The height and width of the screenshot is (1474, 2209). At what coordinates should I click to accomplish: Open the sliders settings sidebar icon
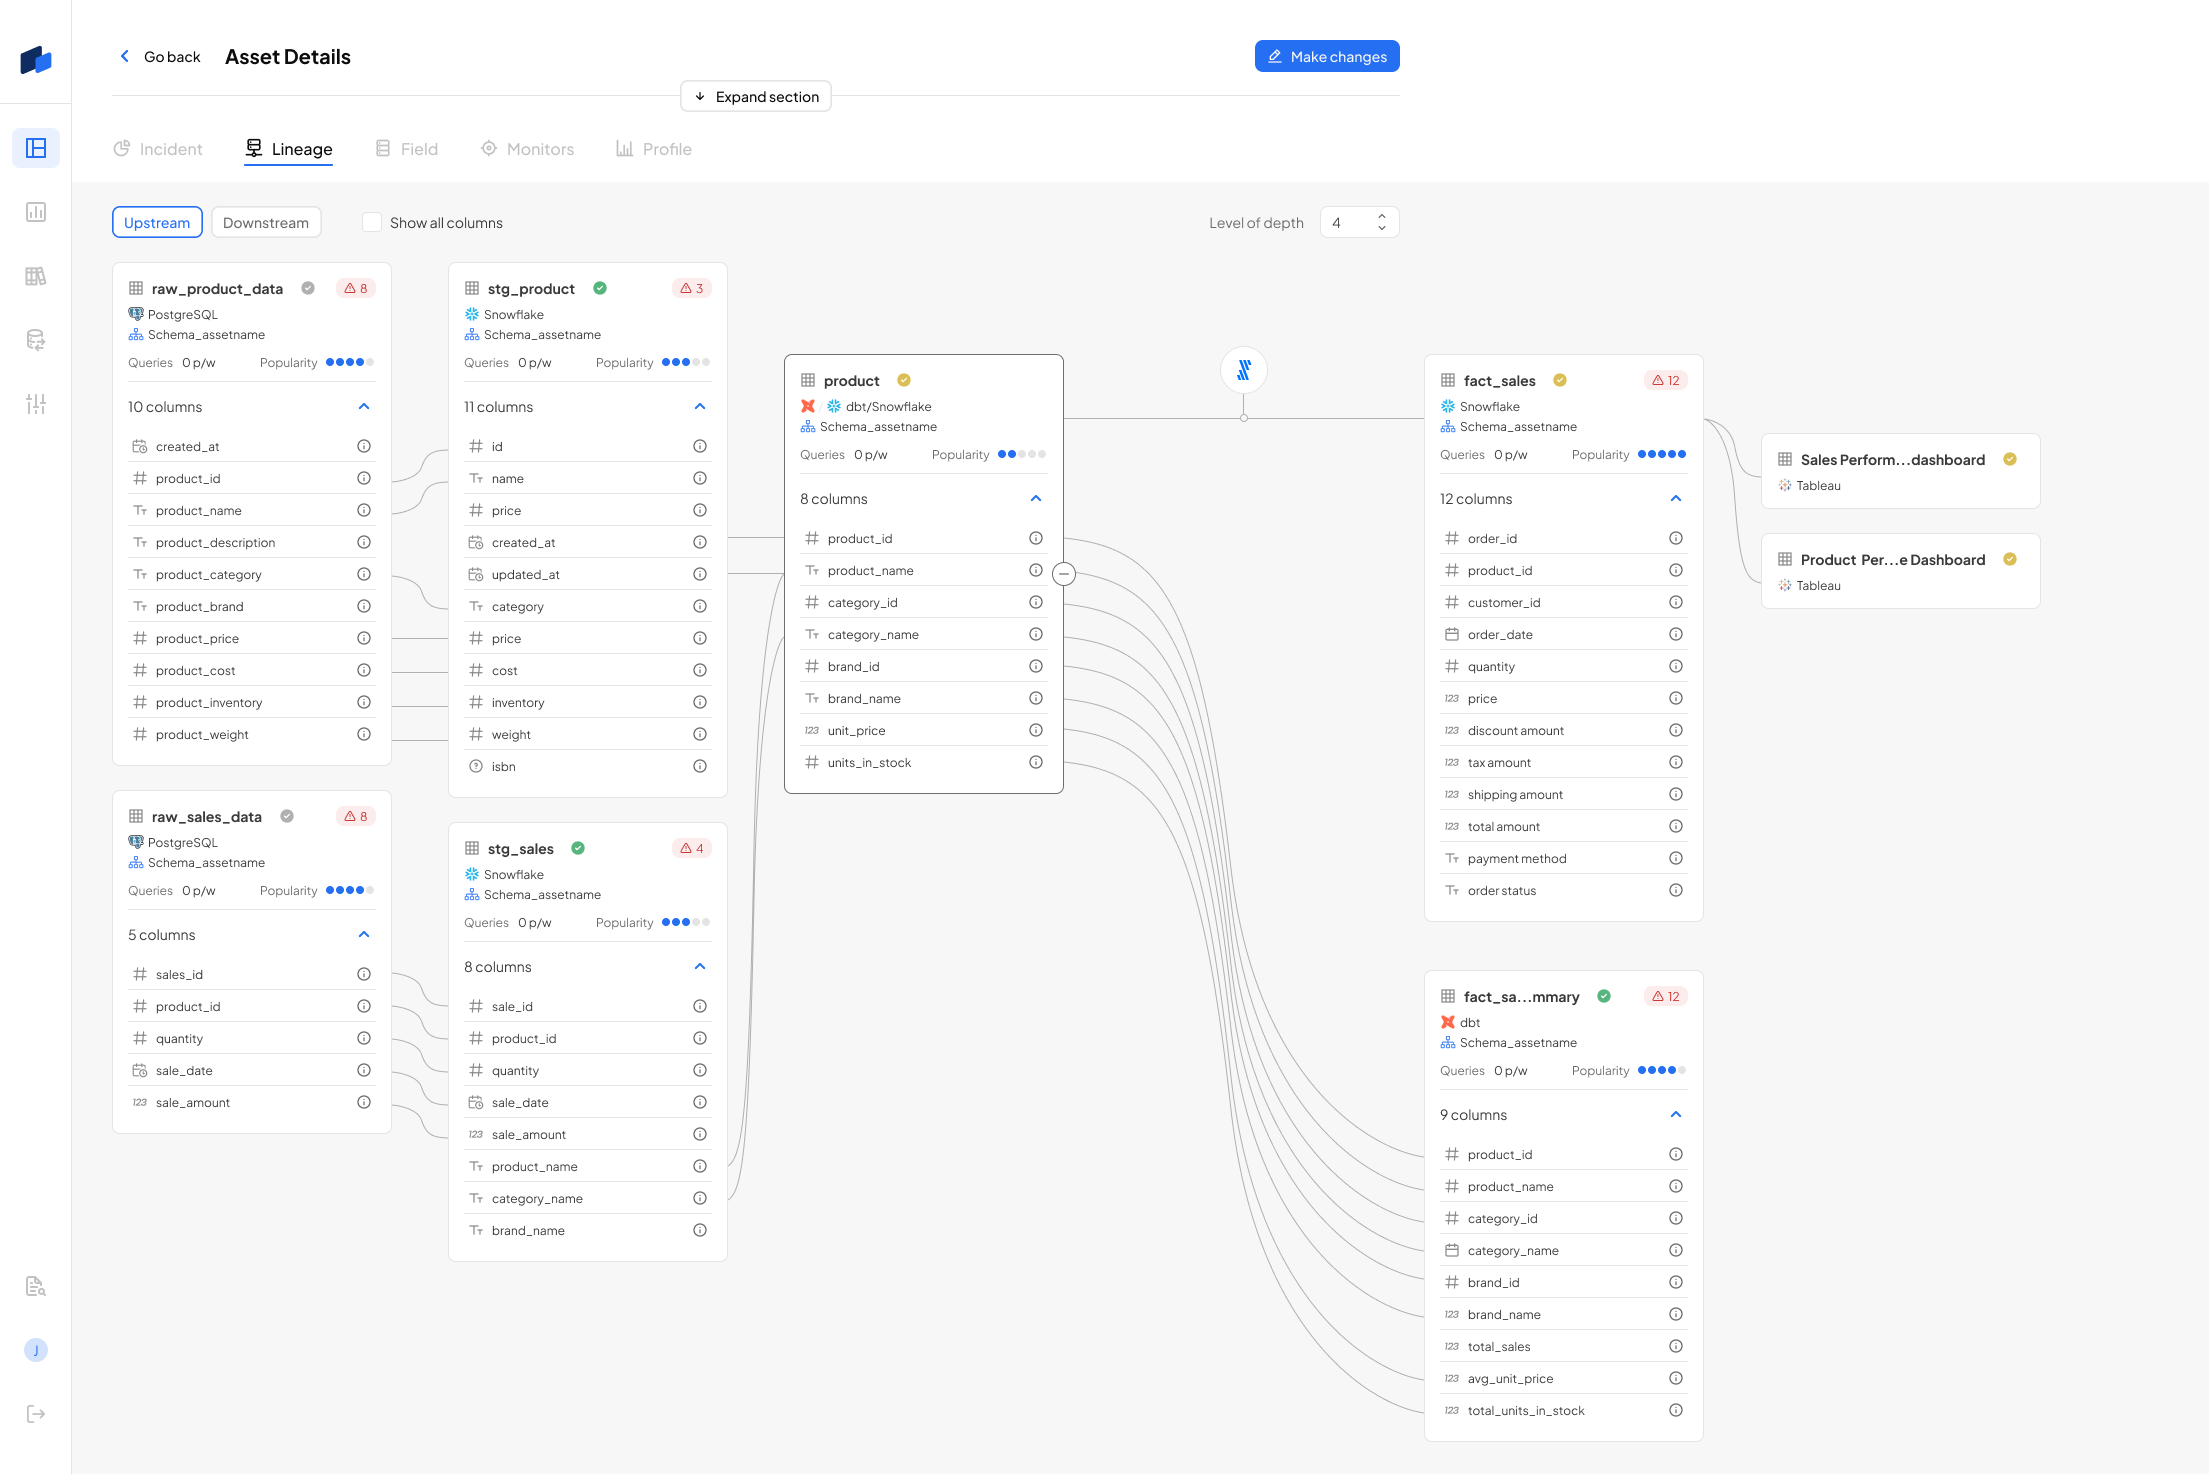36,404
